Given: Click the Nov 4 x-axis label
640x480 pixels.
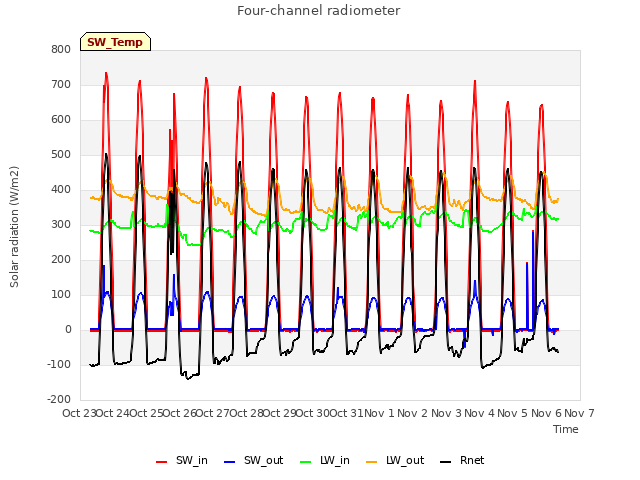Looking at the screenshot, I should pyautogui.click(x=480, y=413).
